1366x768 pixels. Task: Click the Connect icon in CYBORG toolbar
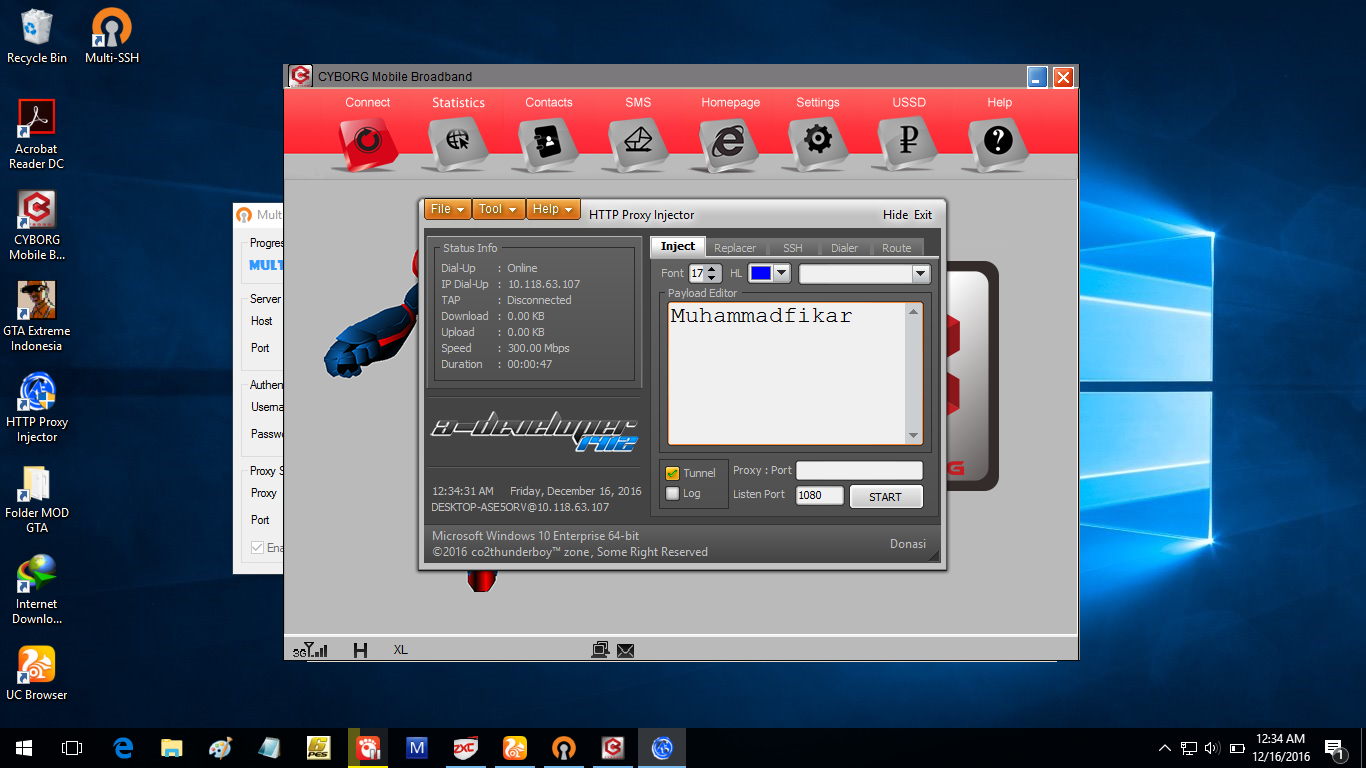click(368, 143)
